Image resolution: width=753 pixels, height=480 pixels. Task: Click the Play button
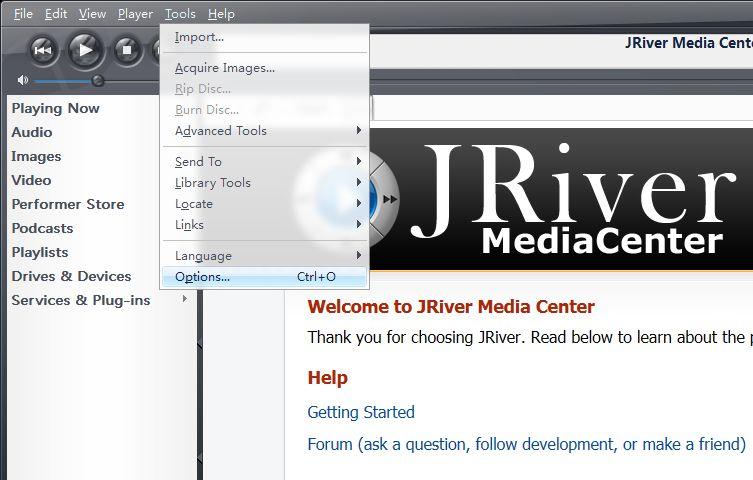[x=85, y=49]
